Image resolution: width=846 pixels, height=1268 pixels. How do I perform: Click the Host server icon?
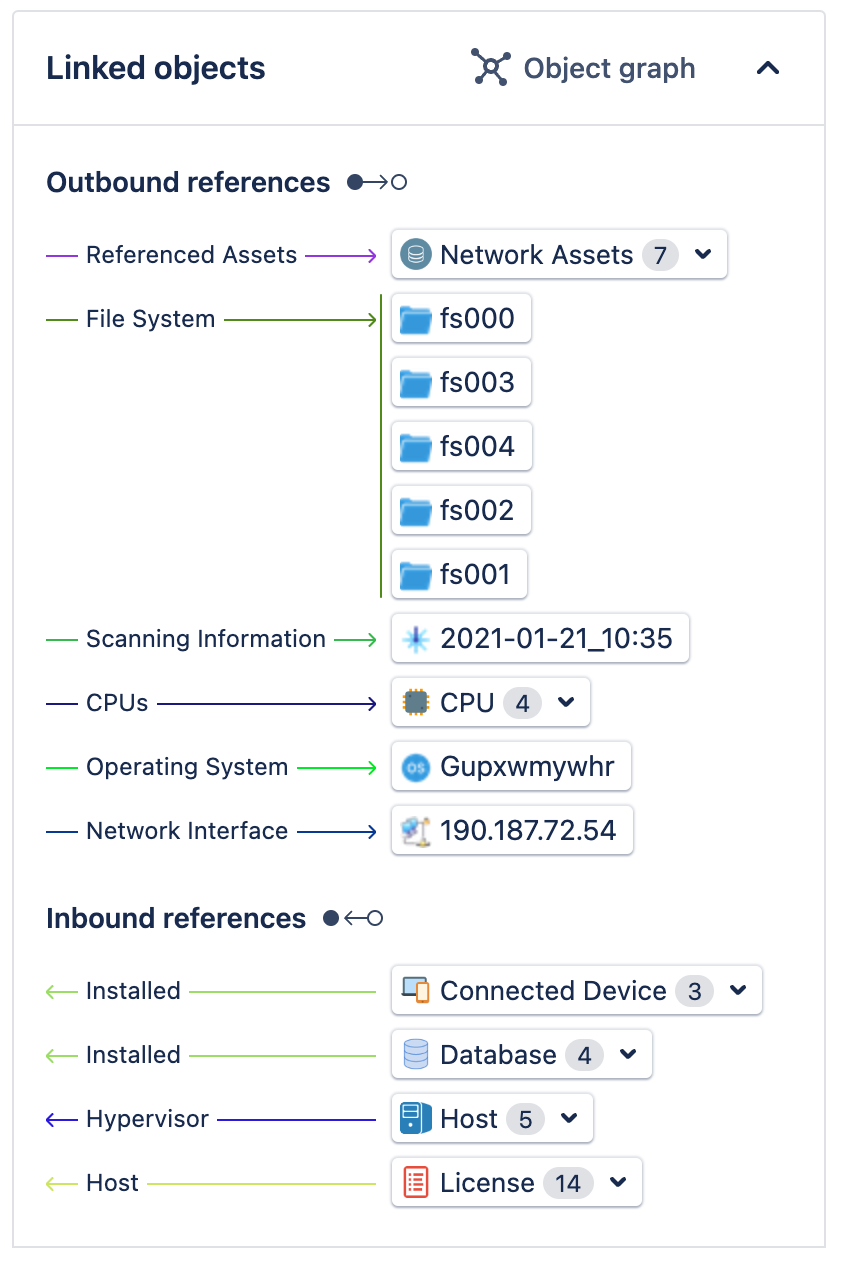pyautogui.click(x=415, y=1119)
